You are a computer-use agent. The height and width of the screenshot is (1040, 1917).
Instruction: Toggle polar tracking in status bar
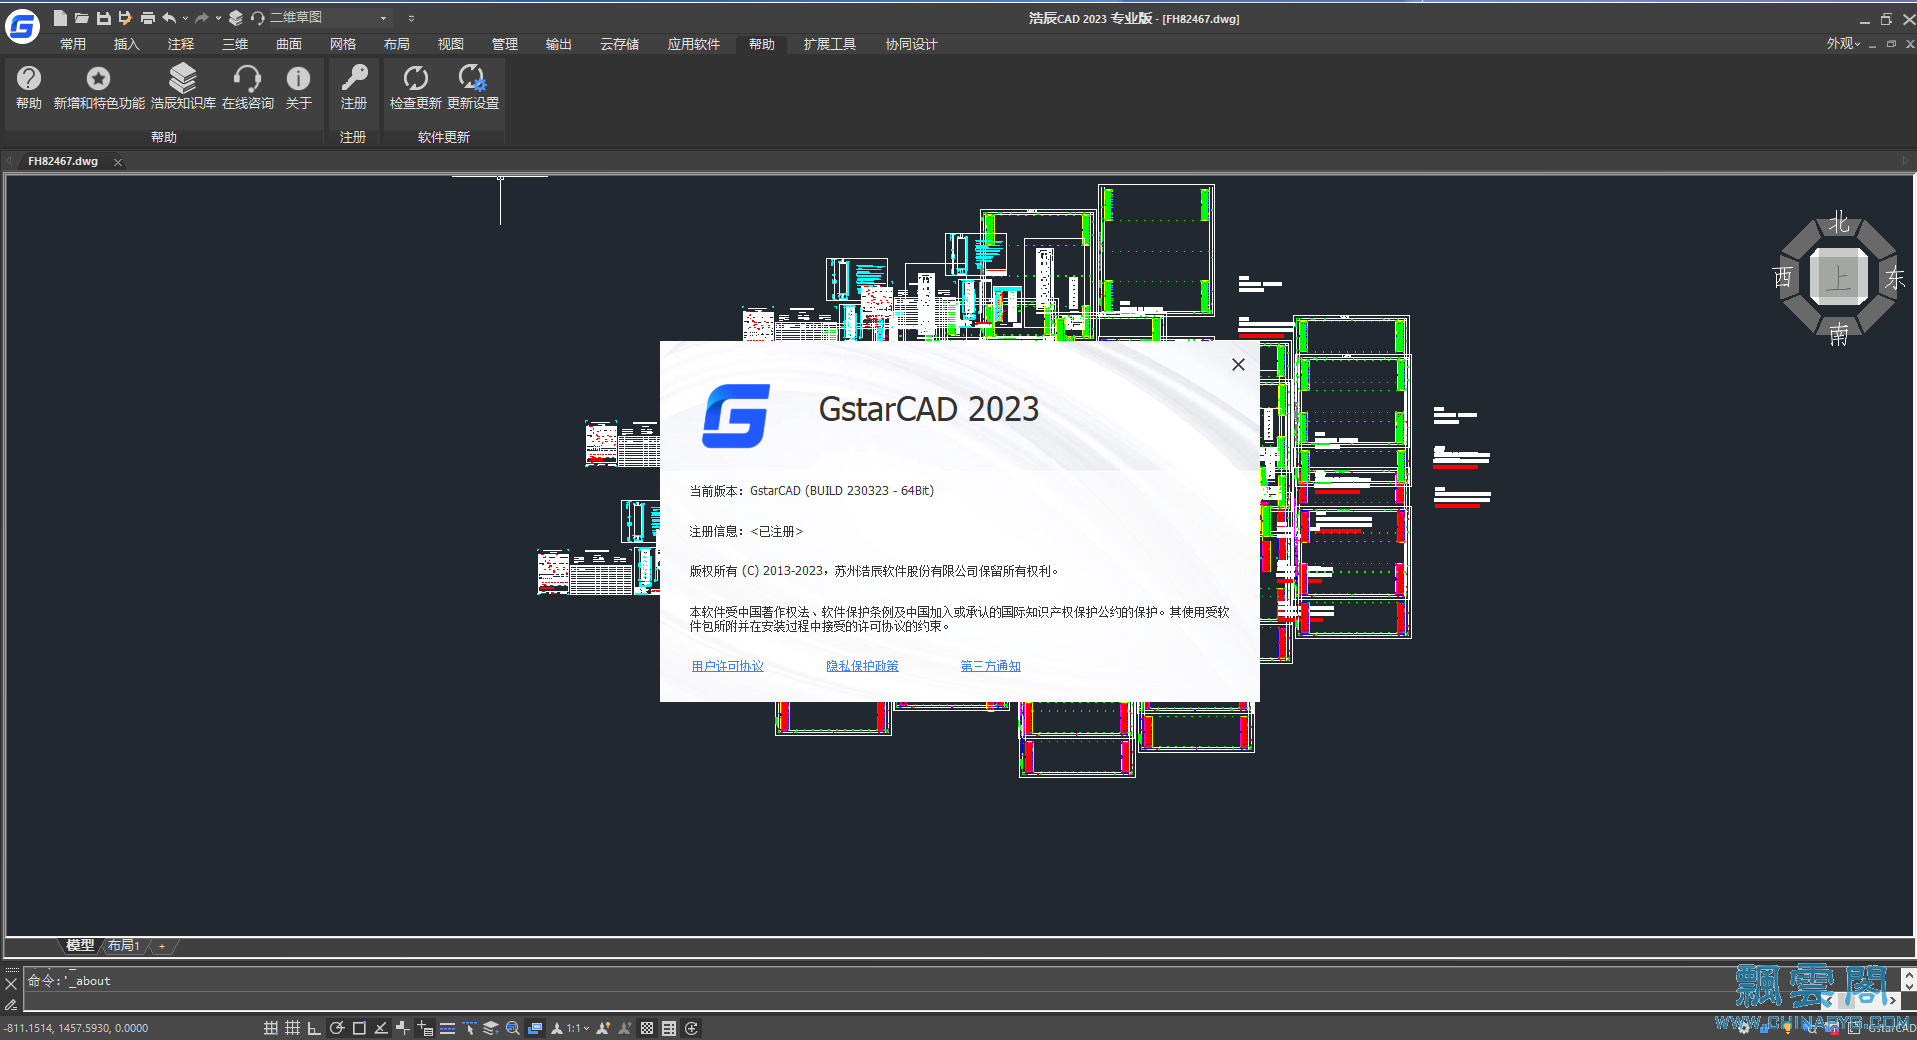337,1028
